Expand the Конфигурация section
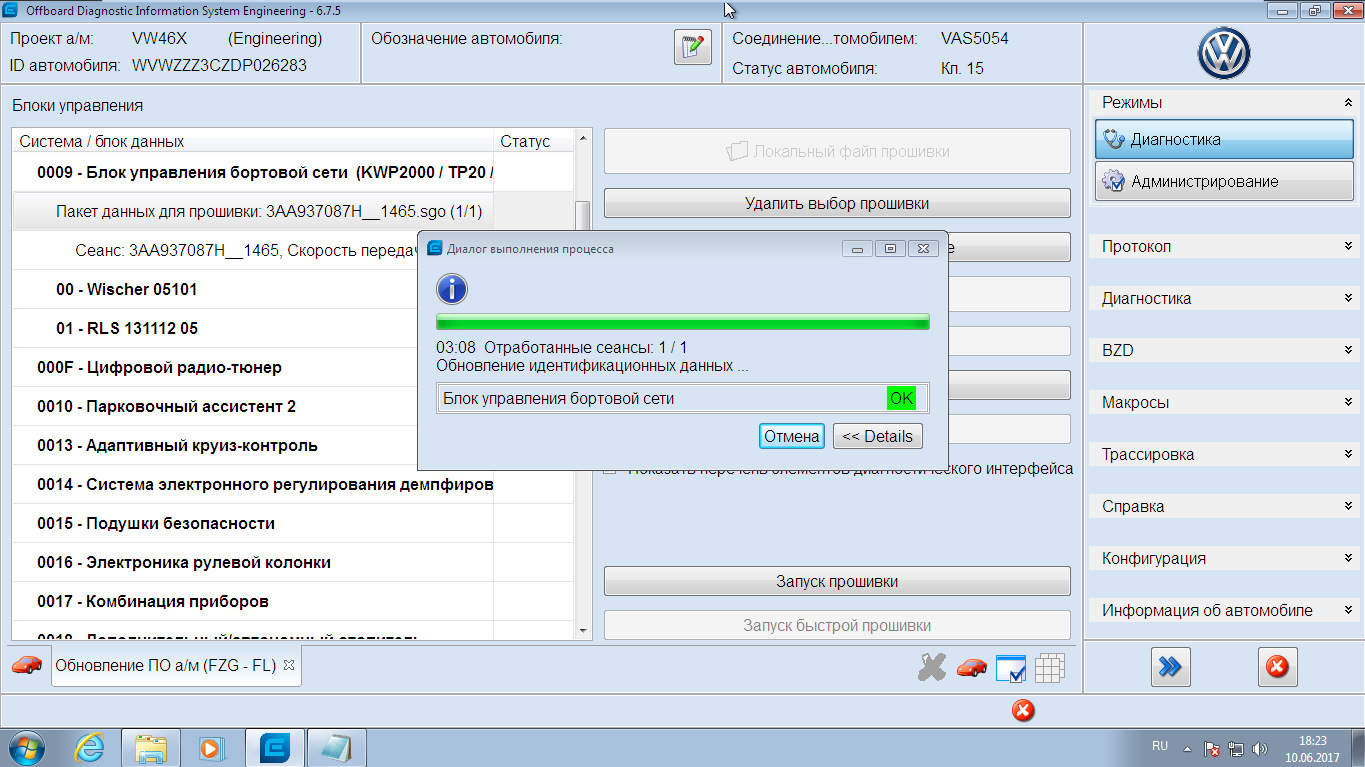This screenshot has width=1365, height=767. click(x=1348, y=558)
